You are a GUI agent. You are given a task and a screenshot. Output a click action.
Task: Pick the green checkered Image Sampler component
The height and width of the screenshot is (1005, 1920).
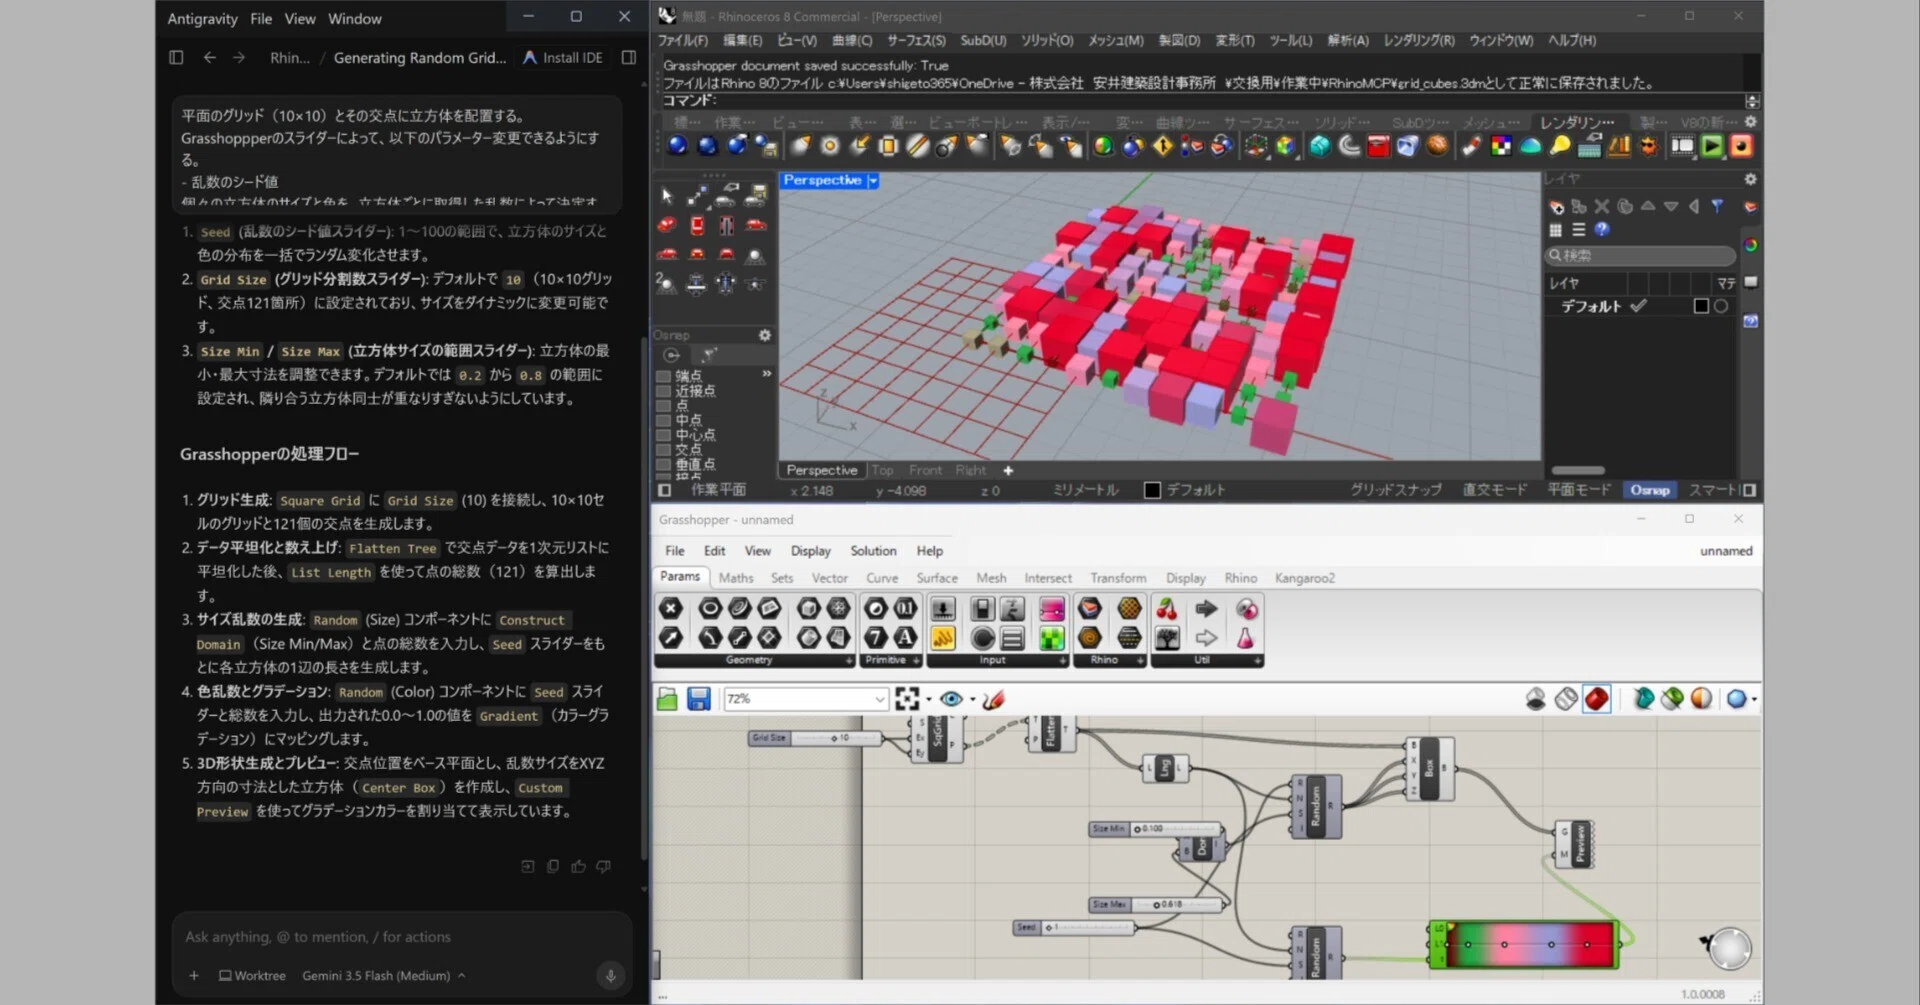(1051, 637)
